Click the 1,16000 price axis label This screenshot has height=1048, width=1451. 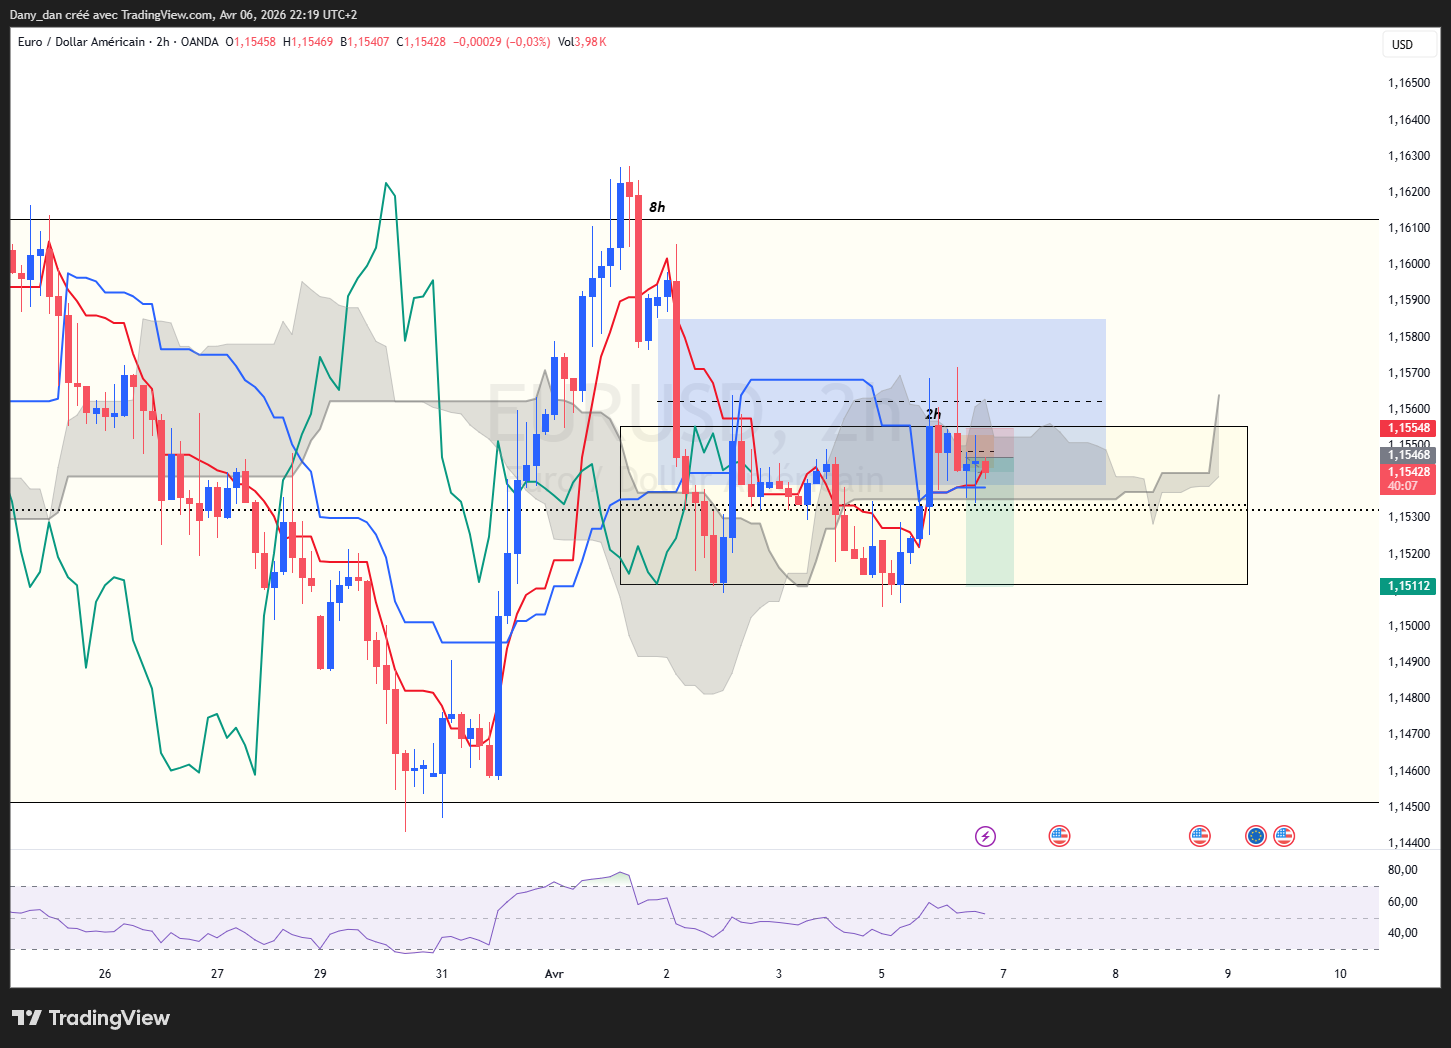[x=1409, y=264]
